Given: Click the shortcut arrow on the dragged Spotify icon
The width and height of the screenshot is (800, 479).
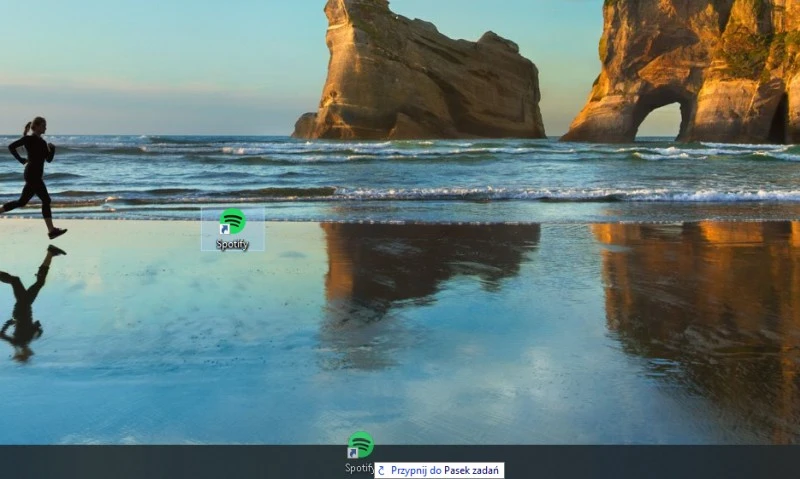Looking at the screenshot, I should [352, 453].
